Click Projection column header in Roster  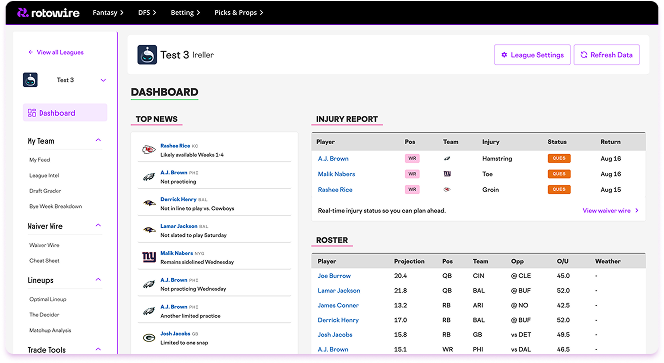tap(409, 261)
